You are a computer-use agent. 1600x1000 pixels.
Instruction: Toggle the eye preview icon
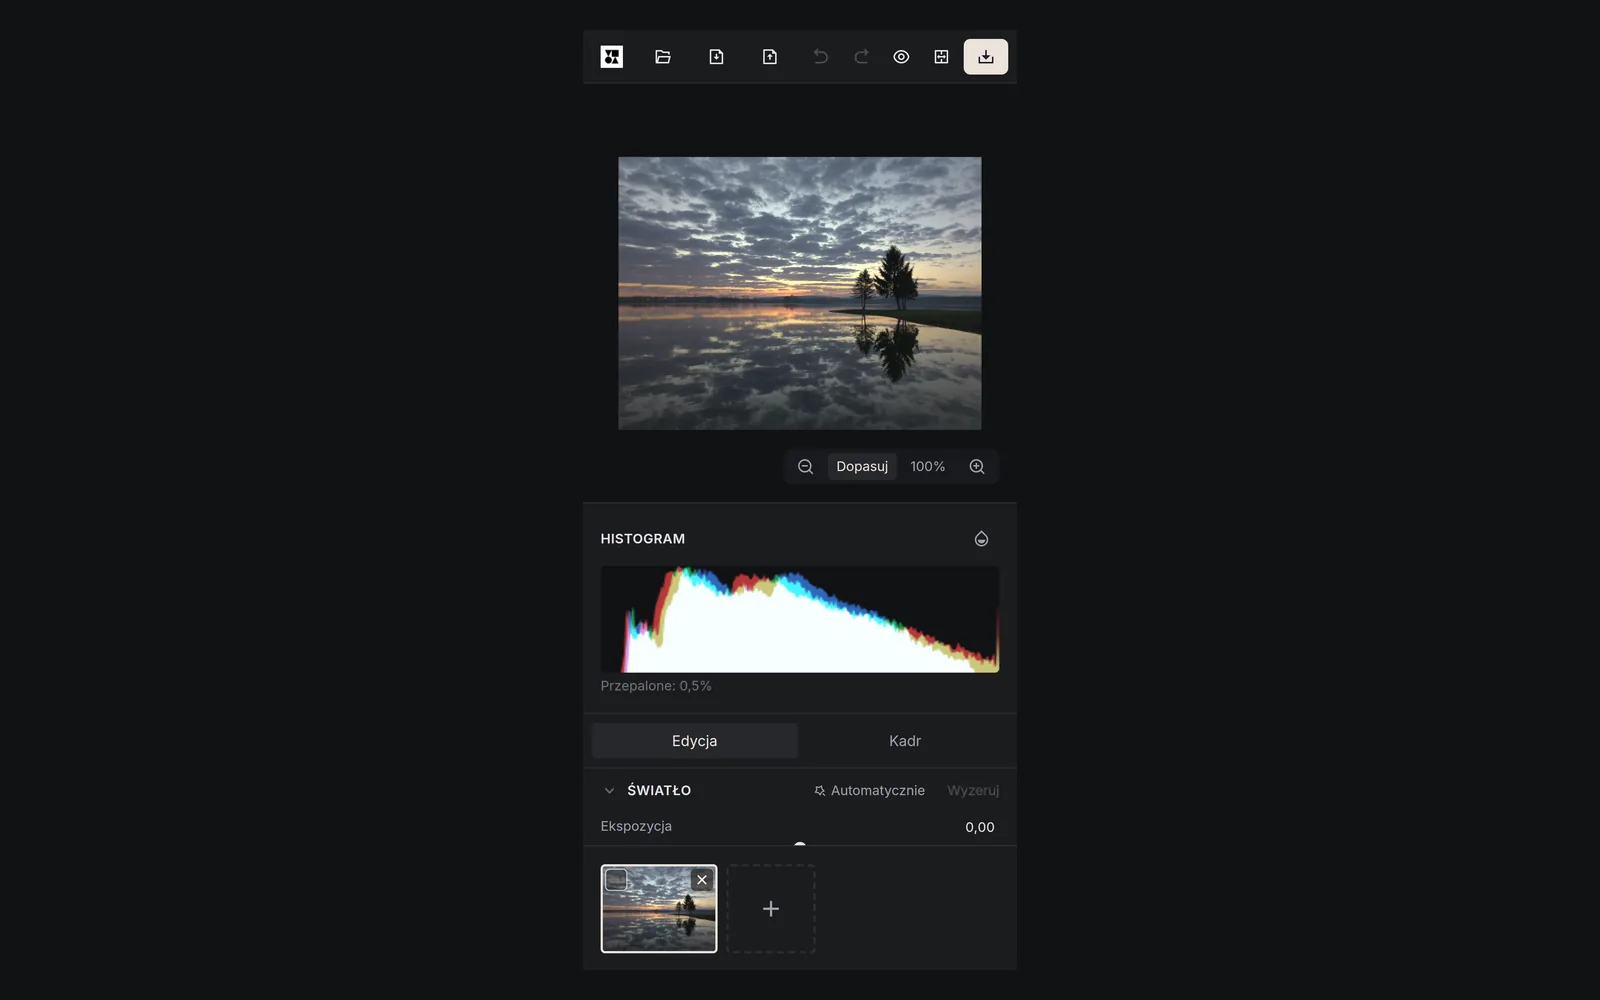click(901, 57)
